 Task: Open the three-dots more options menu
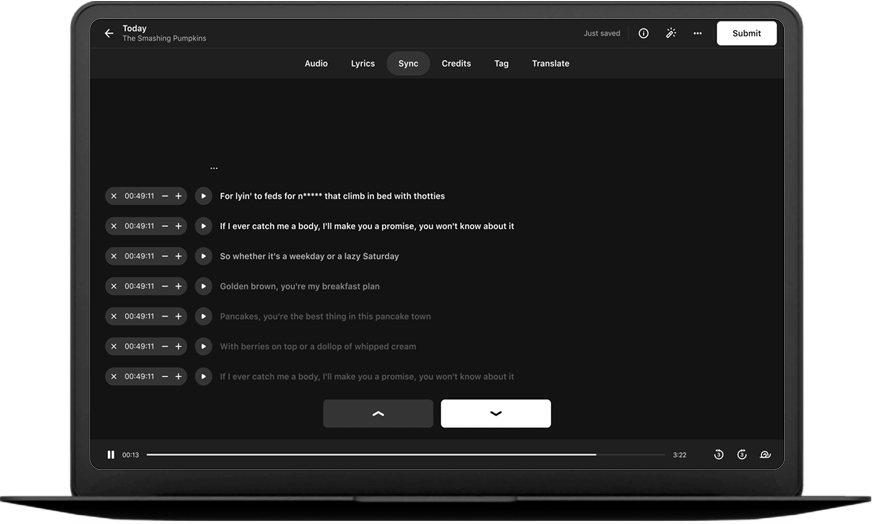coord(697,33)
